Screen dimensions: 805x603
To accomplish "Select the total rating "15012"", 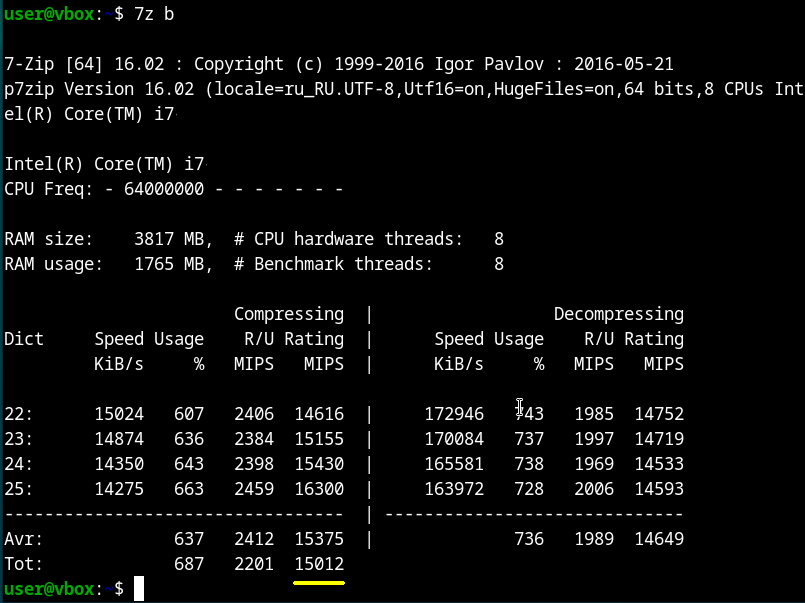I will [x=319, y=565].
